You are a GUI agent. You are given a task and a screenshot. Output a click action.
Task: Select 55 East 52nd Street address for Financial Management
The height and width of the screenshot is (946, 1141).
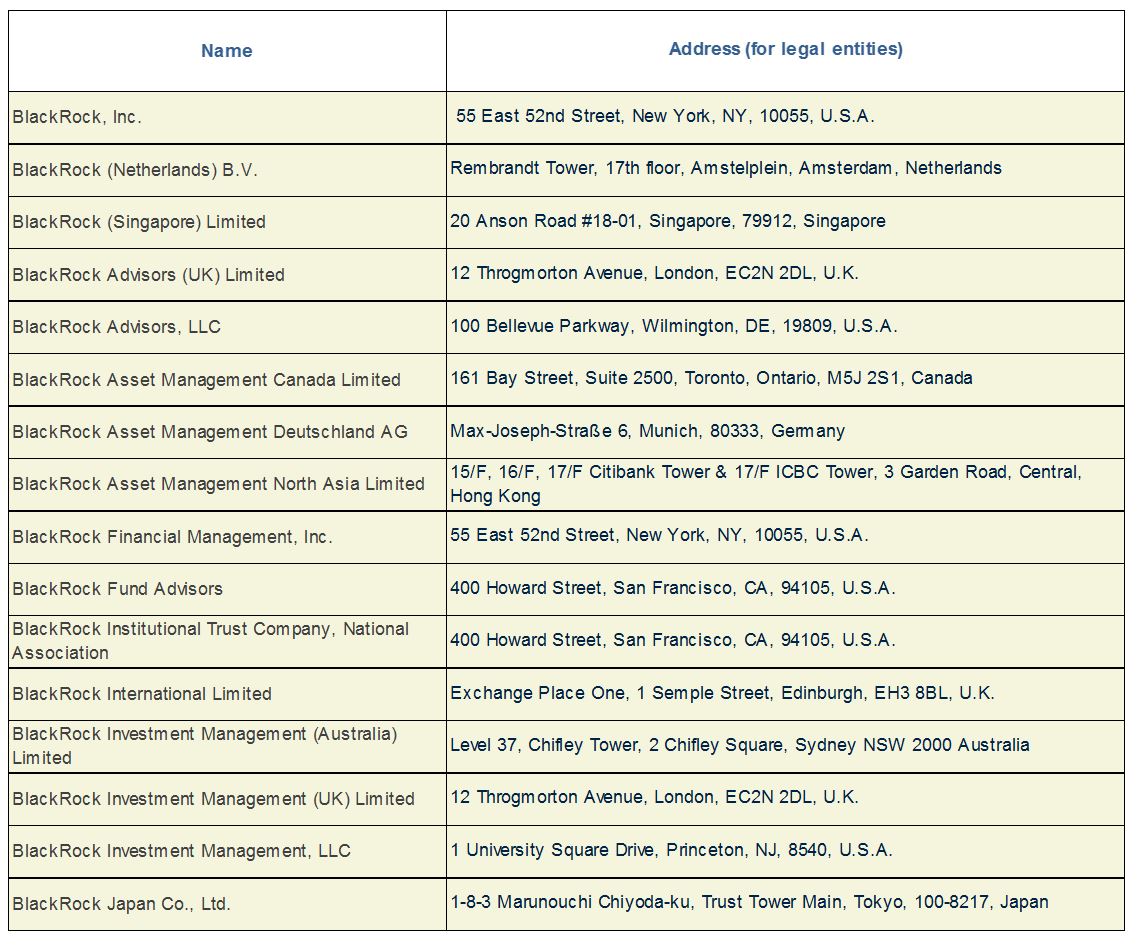[x=785, y=537]
